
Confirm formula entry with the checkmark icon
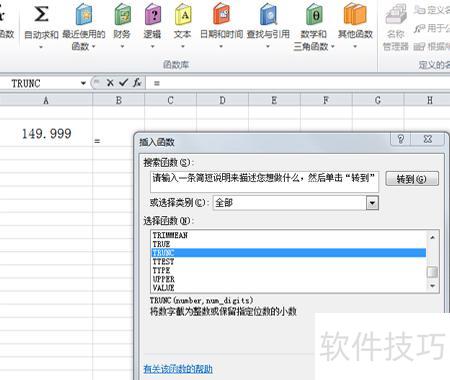pyautogui.click(x=123, y=83)
